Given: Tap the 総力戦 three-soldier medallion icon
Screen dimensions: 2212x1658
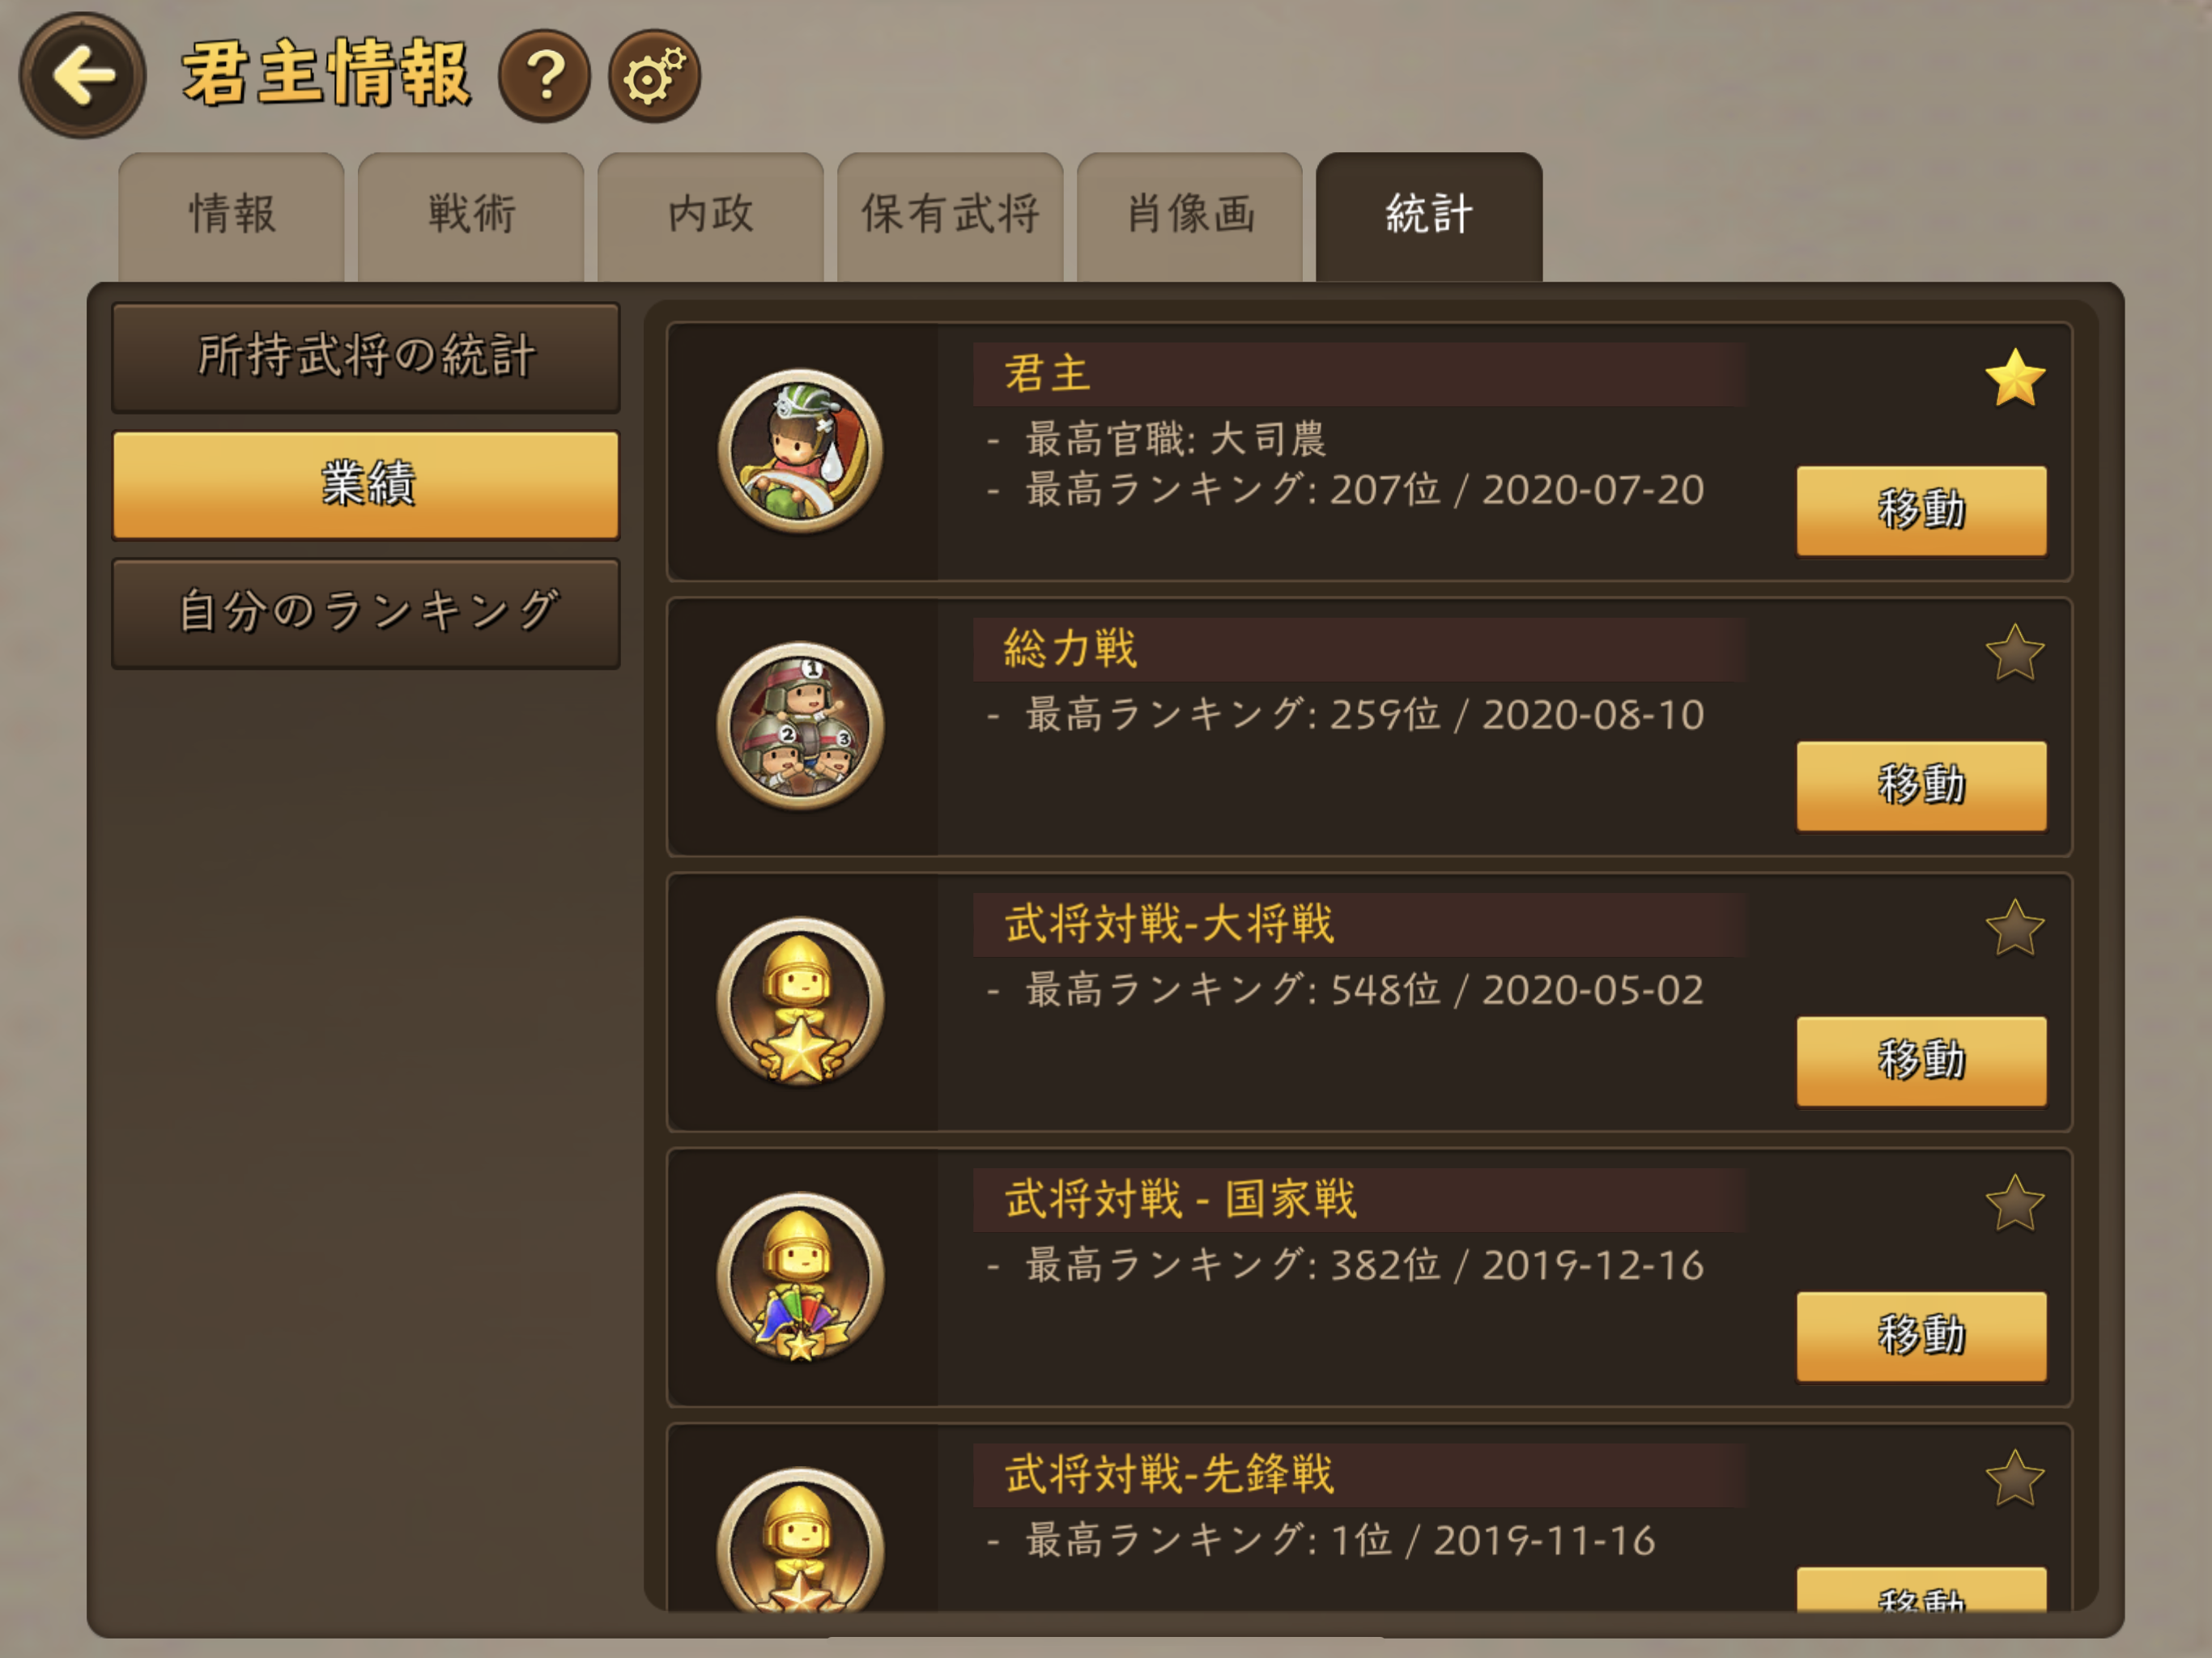Looking at the screenshot, I should click(800, 726).
